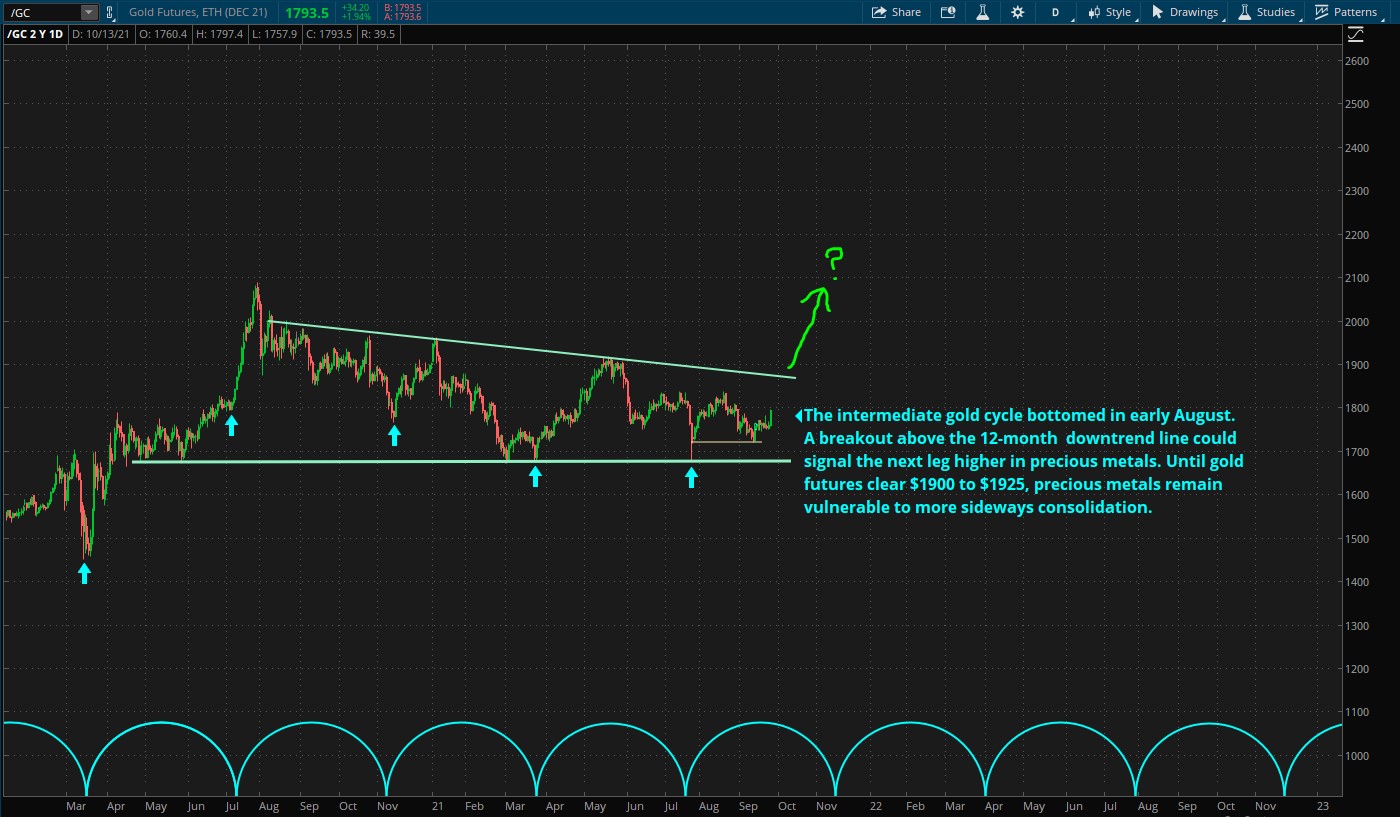Click the curve icon above the price axis

[x=1355, y=35]
